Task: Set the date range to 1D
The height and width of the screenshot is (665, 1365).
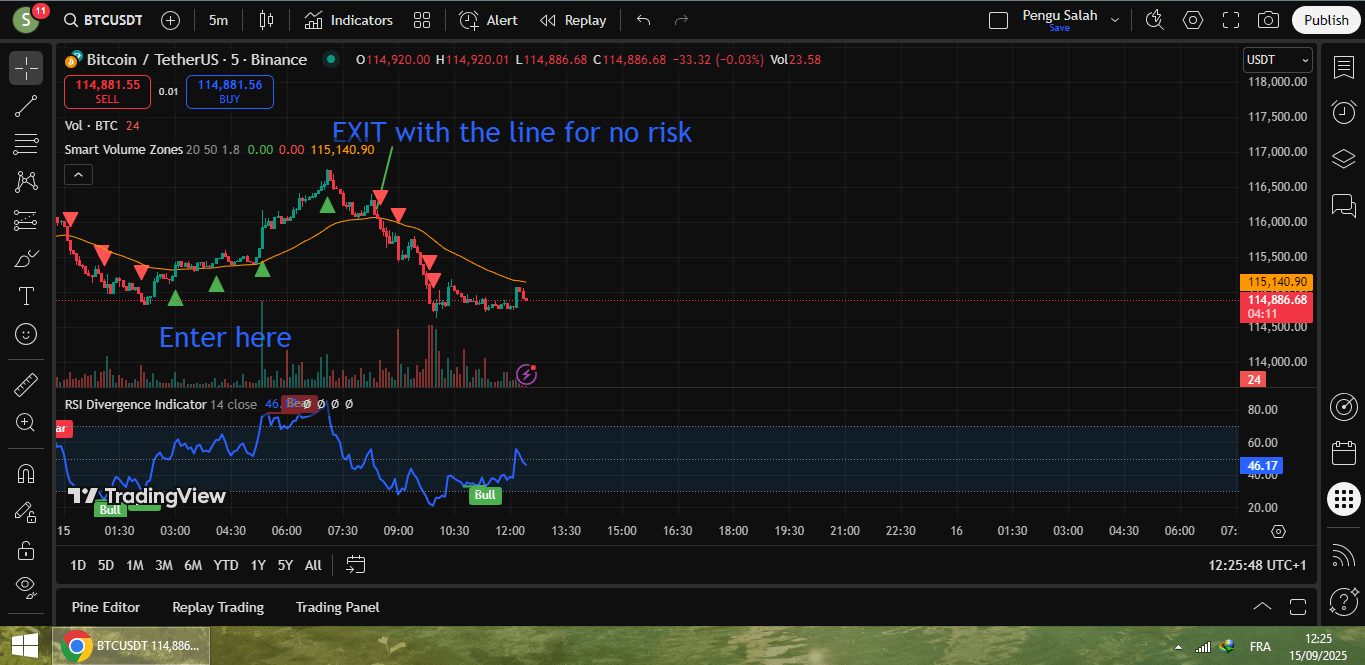Action: [78, 565]
